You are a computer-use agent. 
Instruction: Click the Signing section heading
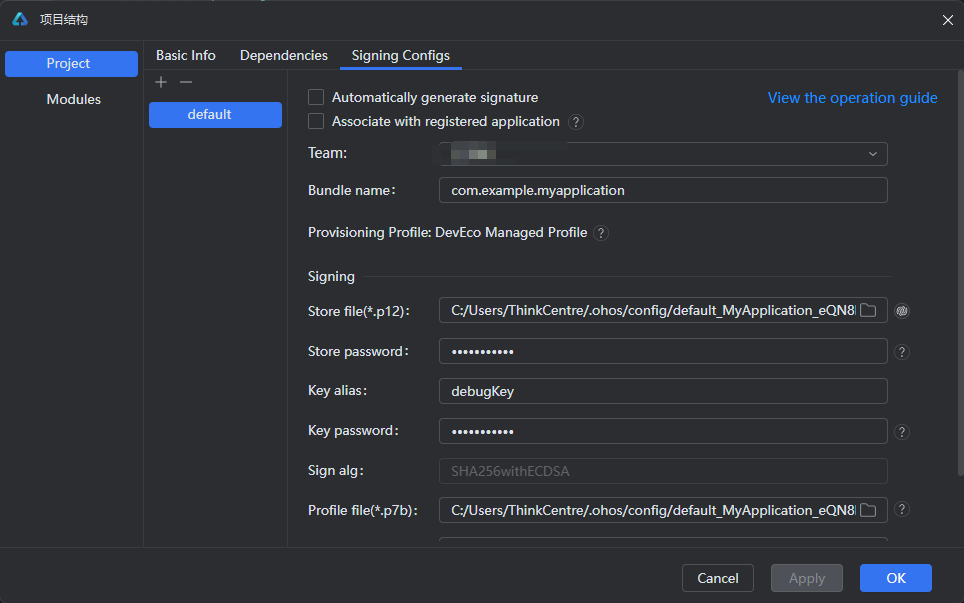click(331, 277)
